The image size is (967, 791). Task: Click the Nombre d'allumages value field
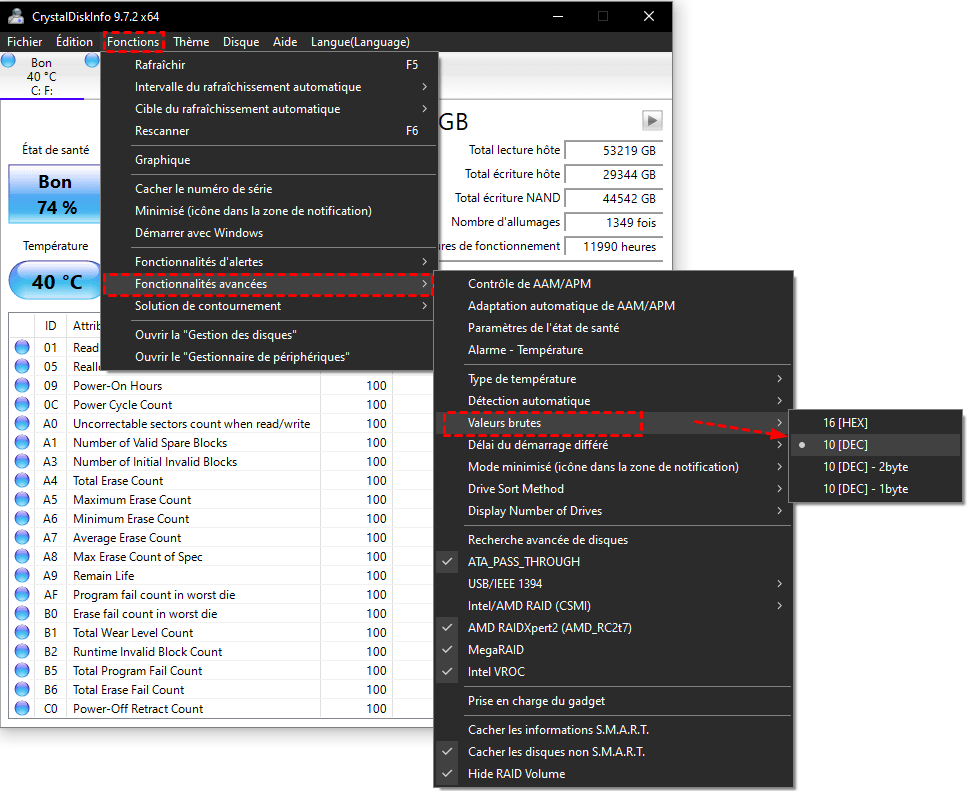(614, 223)
